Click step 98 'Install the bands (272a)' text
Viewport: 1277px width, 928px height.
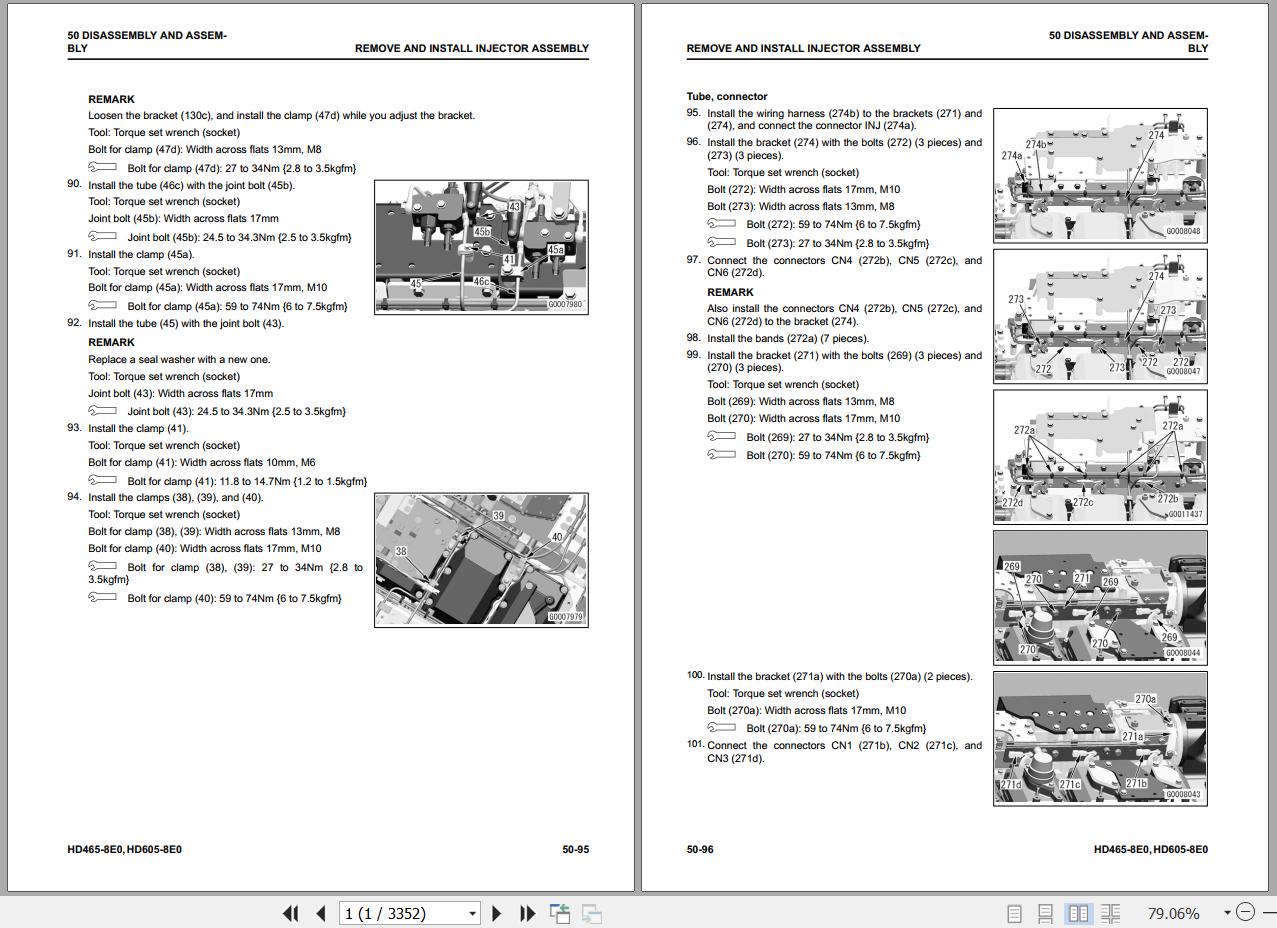click(x=788, y=338)
